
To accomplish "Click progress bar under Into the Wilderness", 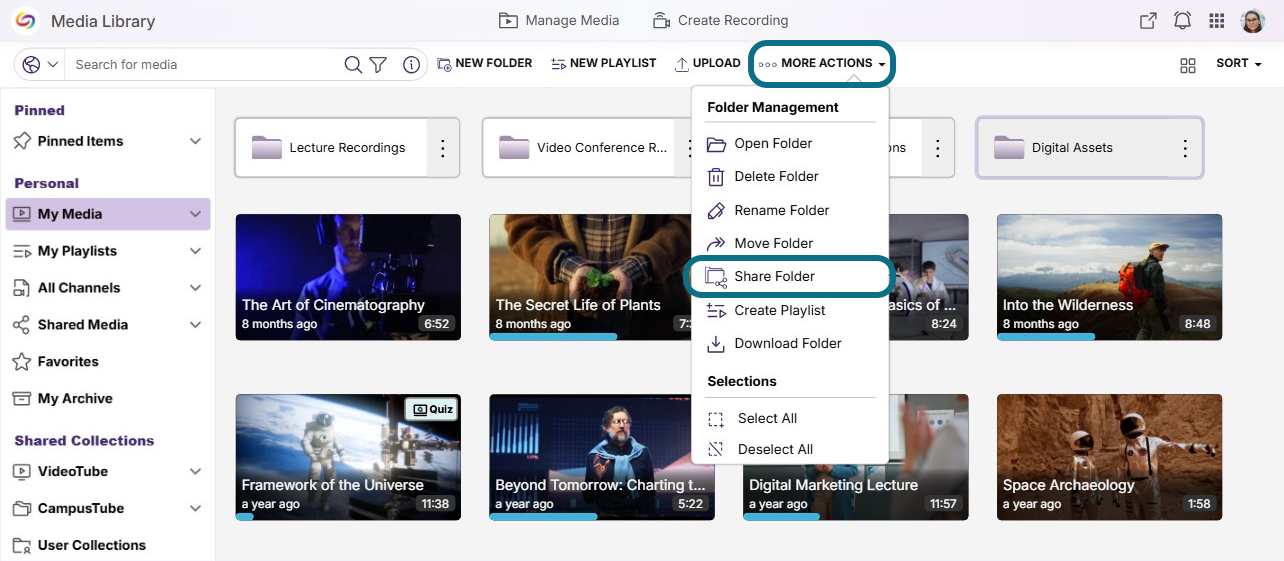I will coord(1046,337).
